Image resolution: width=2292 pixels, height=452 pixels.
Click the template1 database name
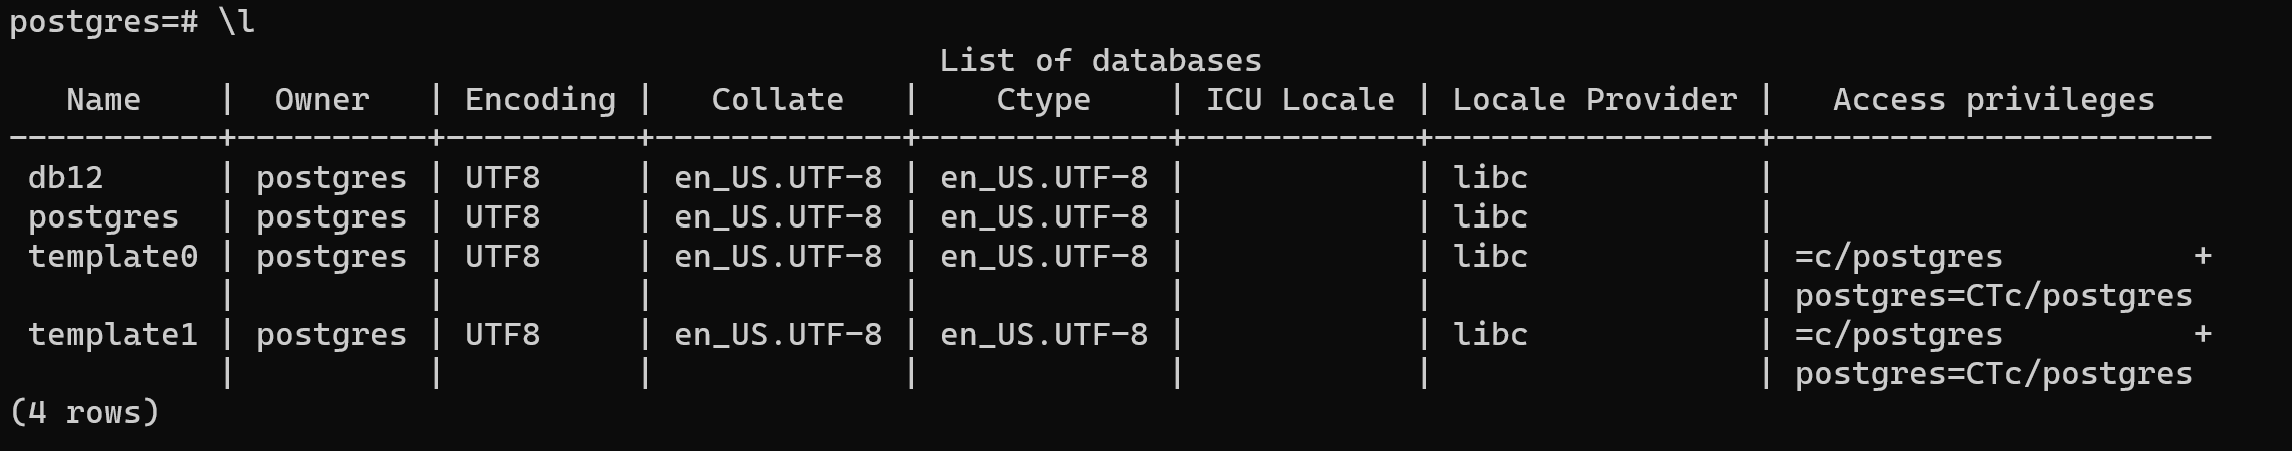[x=113, y=335]
